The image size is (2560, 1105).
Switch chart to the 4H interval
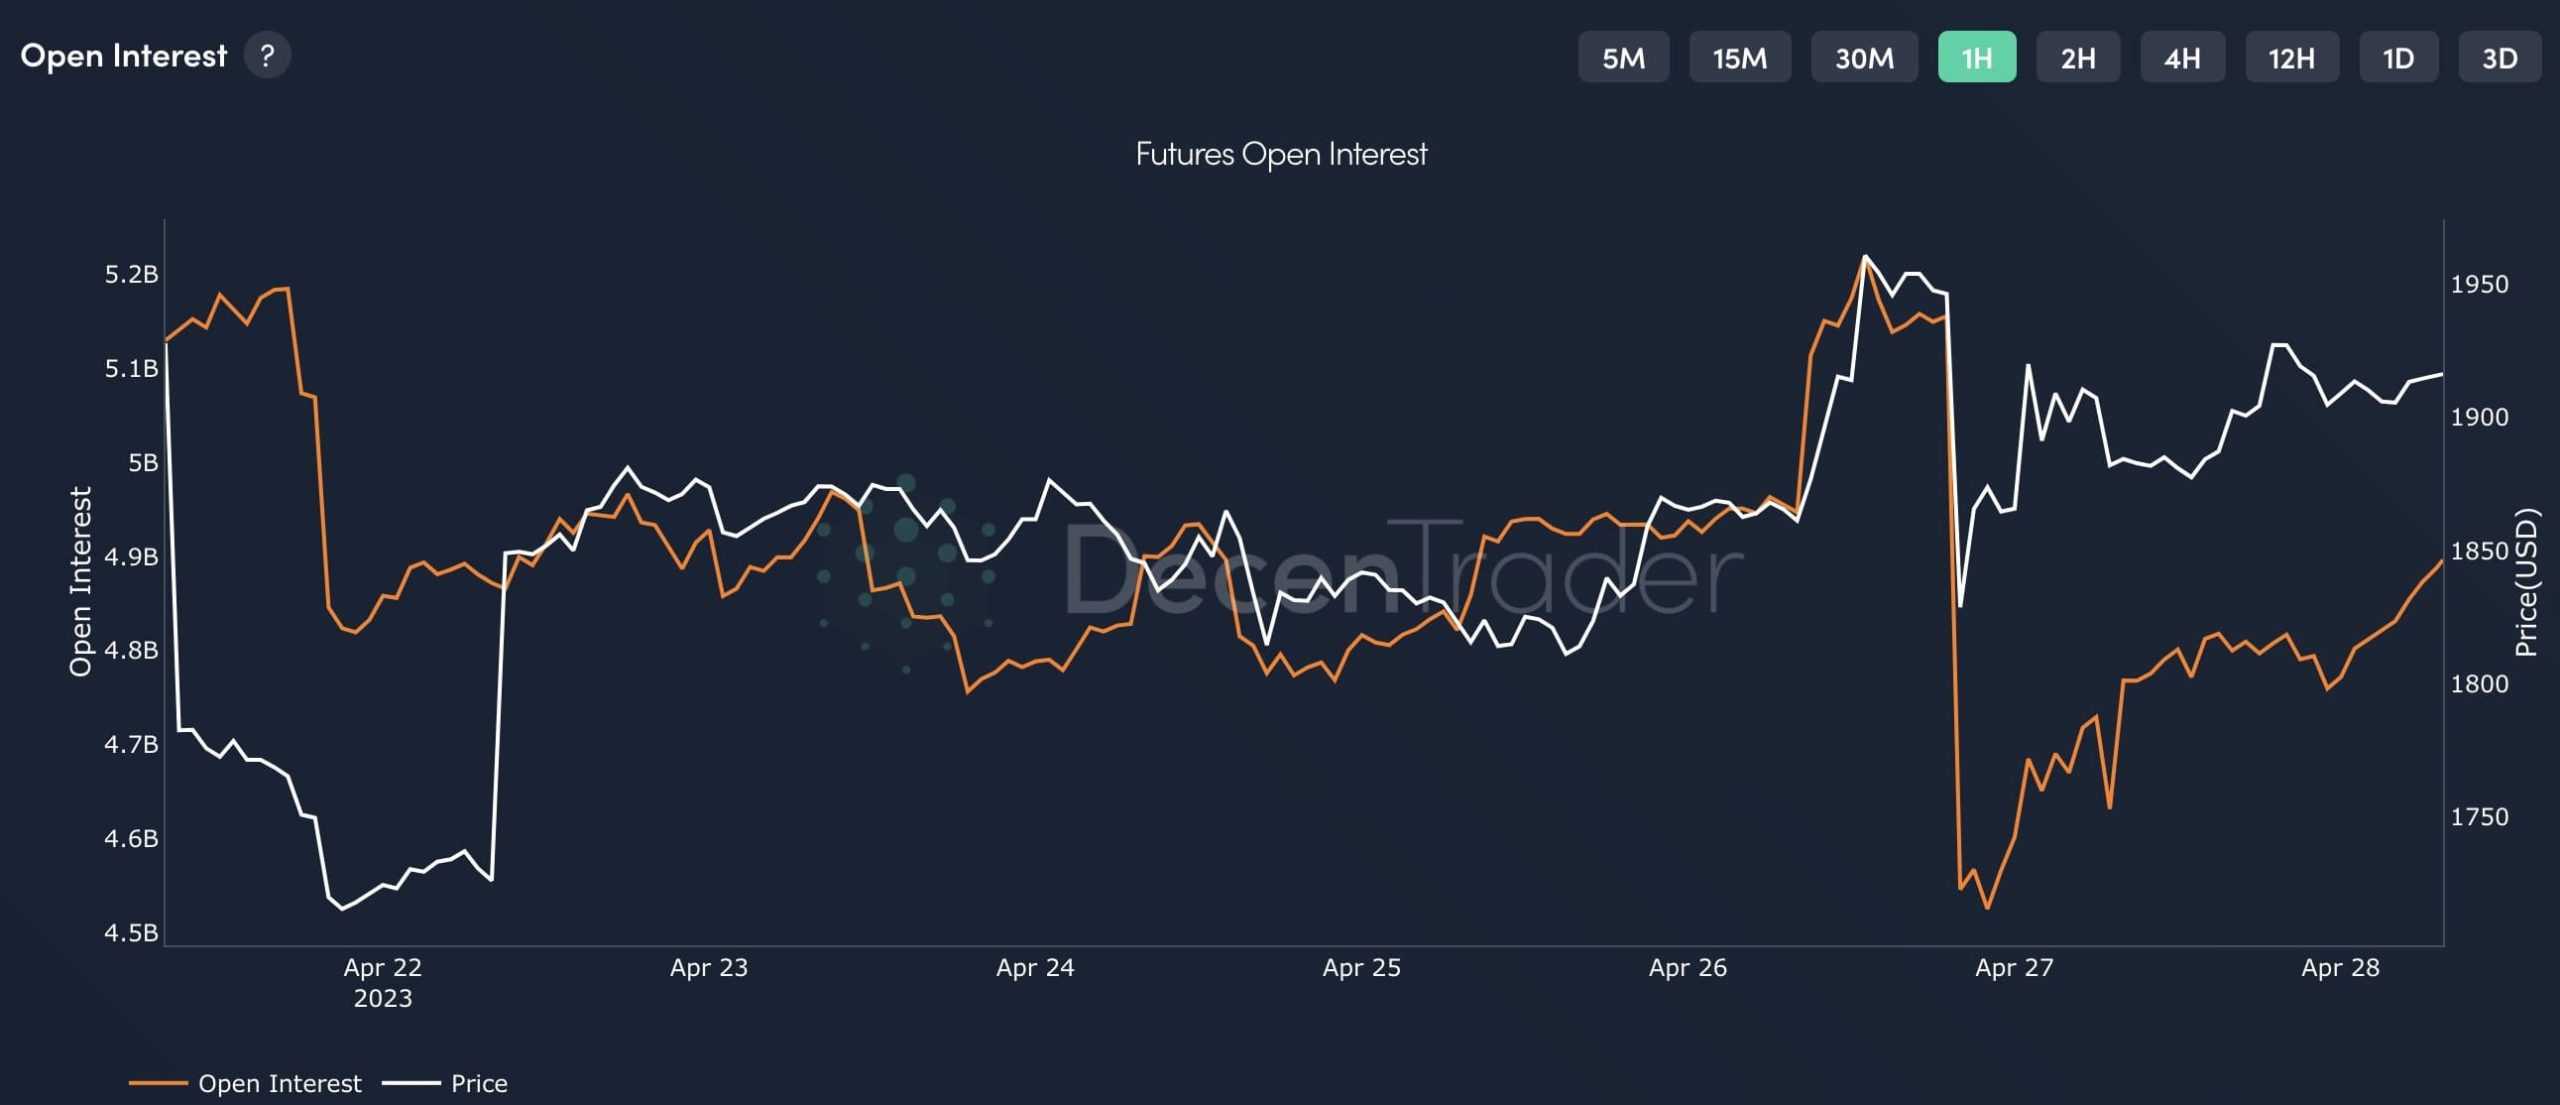pyautogui.click(x=2182, y=58)
